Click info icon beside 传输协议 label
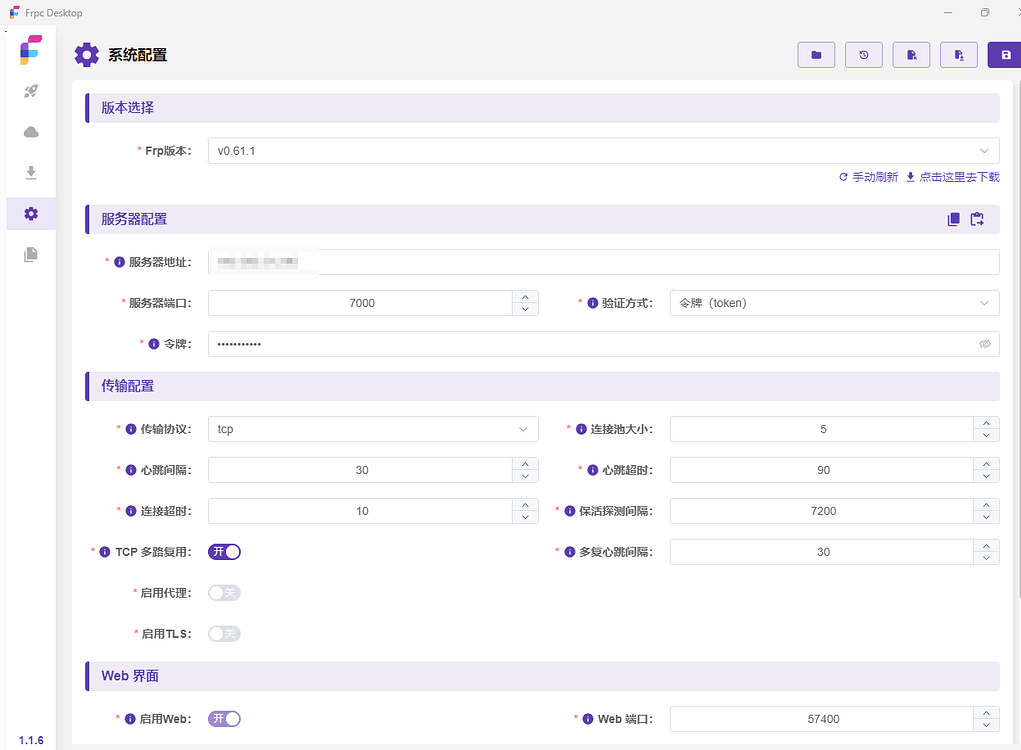This screenshot has width=1021, height=750. coord(131,430)
